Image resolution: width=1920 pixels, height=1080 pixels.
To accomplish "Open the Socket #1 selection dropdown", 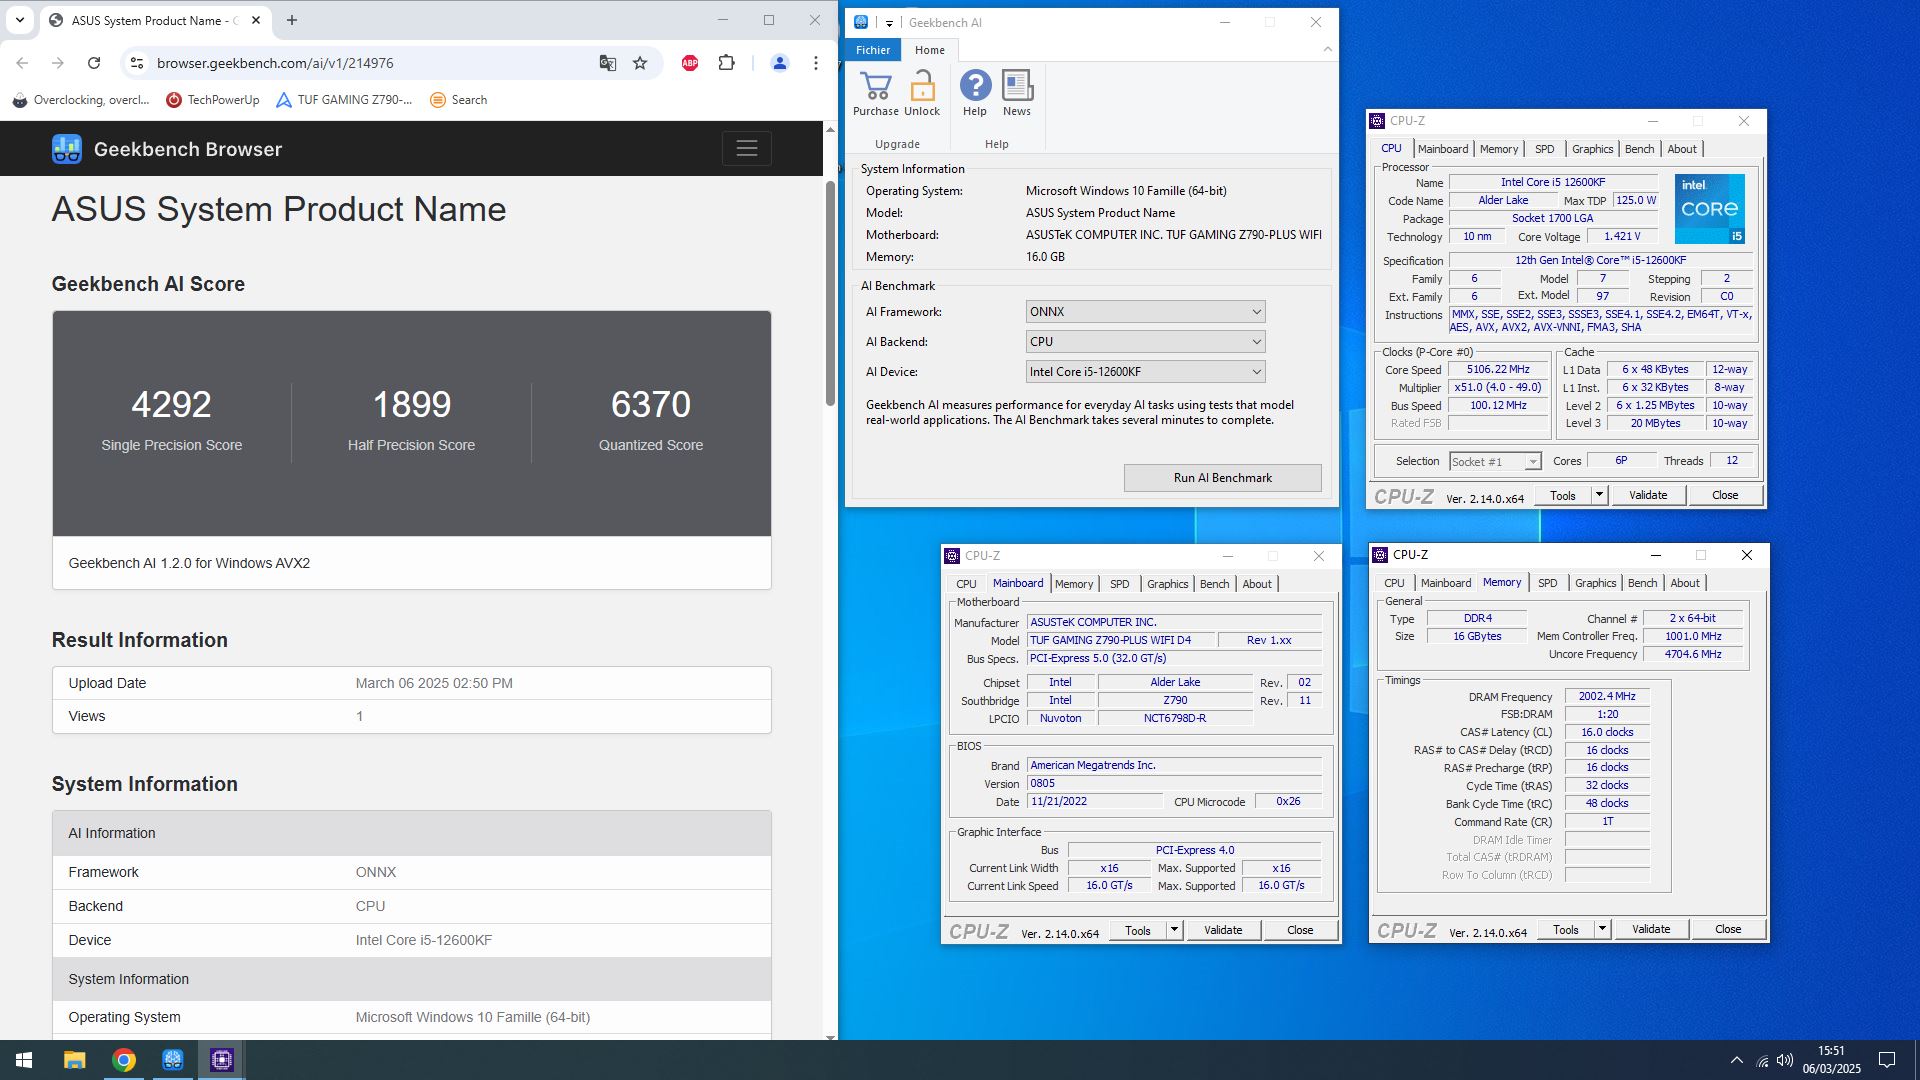I will tap(1495, 461).
